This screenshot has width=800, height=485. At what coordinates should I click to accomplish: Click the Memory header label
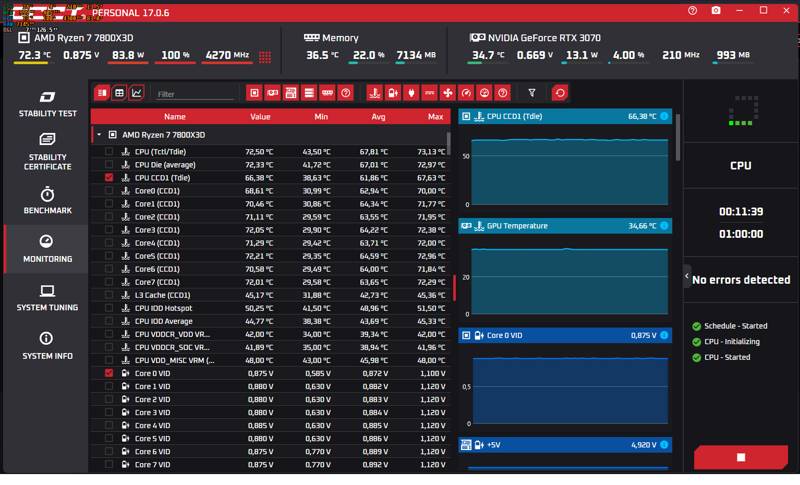[340, 38]
